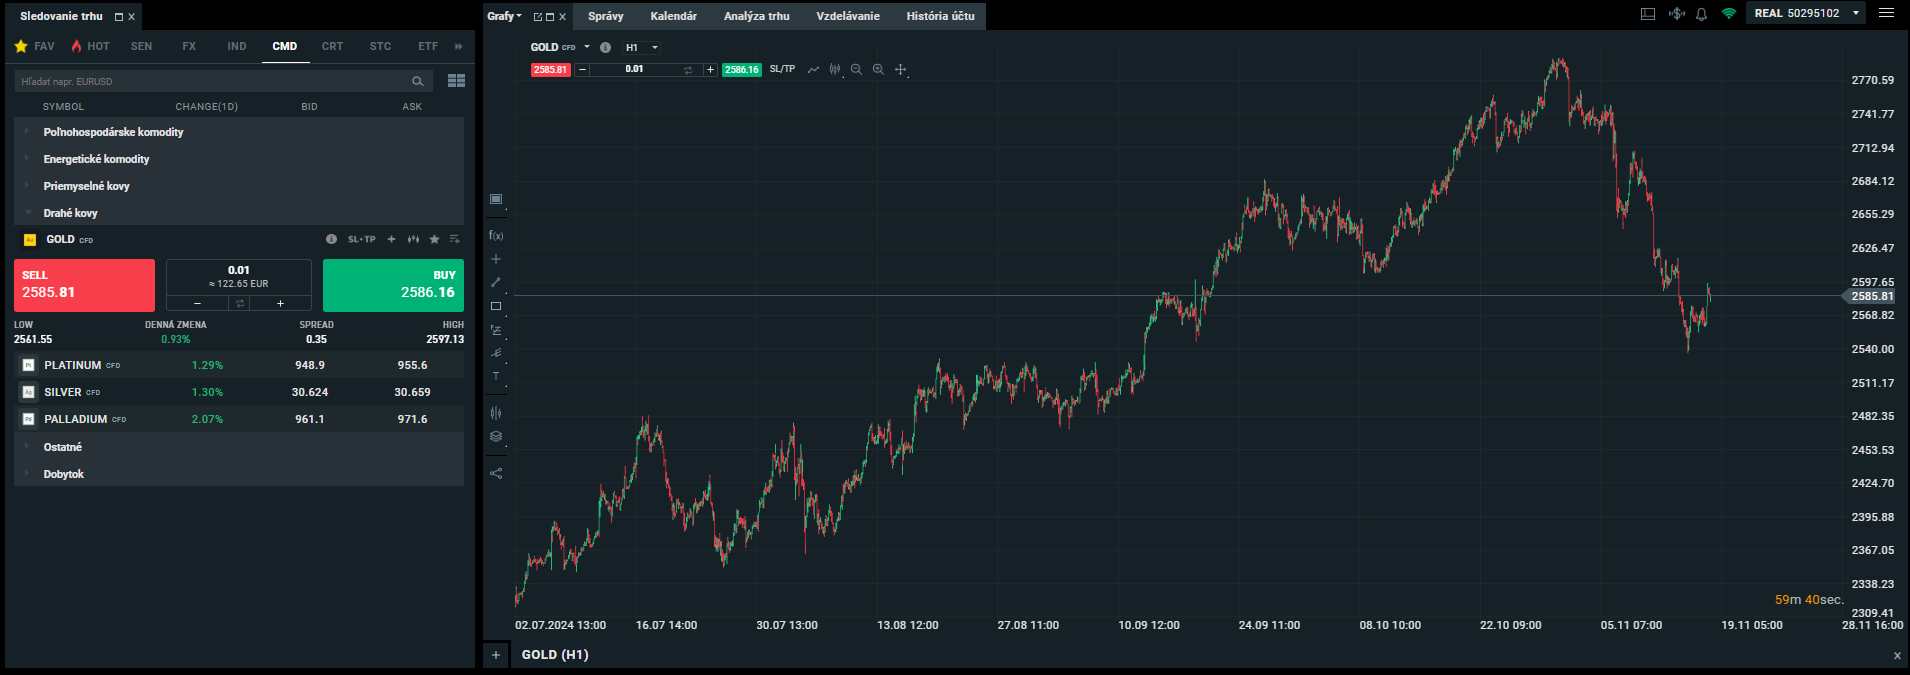Screen dimensions: 1910x675
Task: Click the layers icon in chart sidebar
Action: [496, 437]
